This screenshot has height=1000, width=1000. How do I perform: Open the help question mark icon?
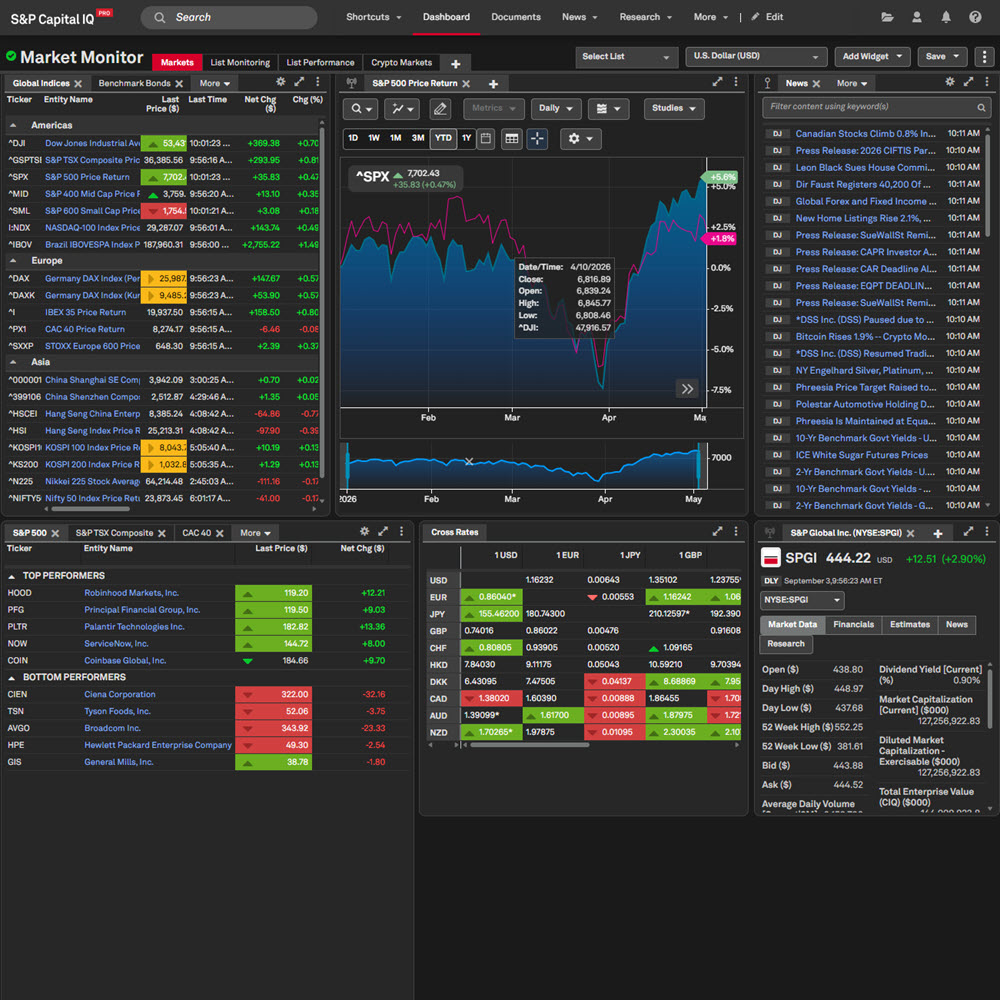(975, 17)
